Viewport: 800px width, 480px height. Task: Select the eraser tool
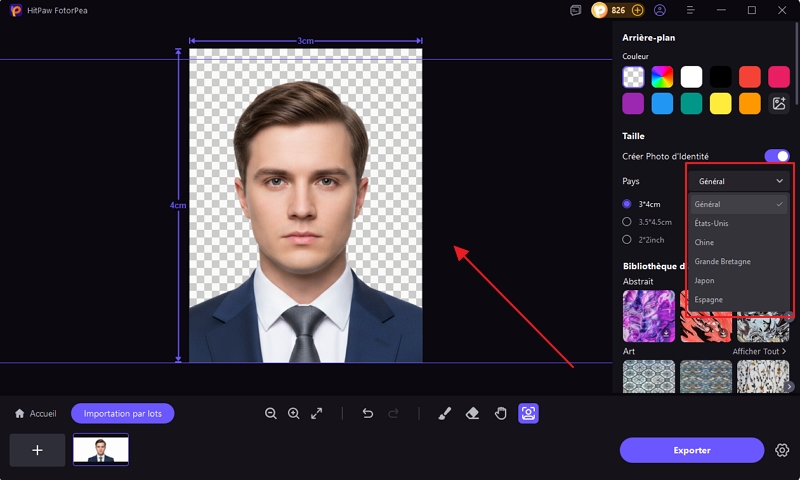(x=472, y=413)
